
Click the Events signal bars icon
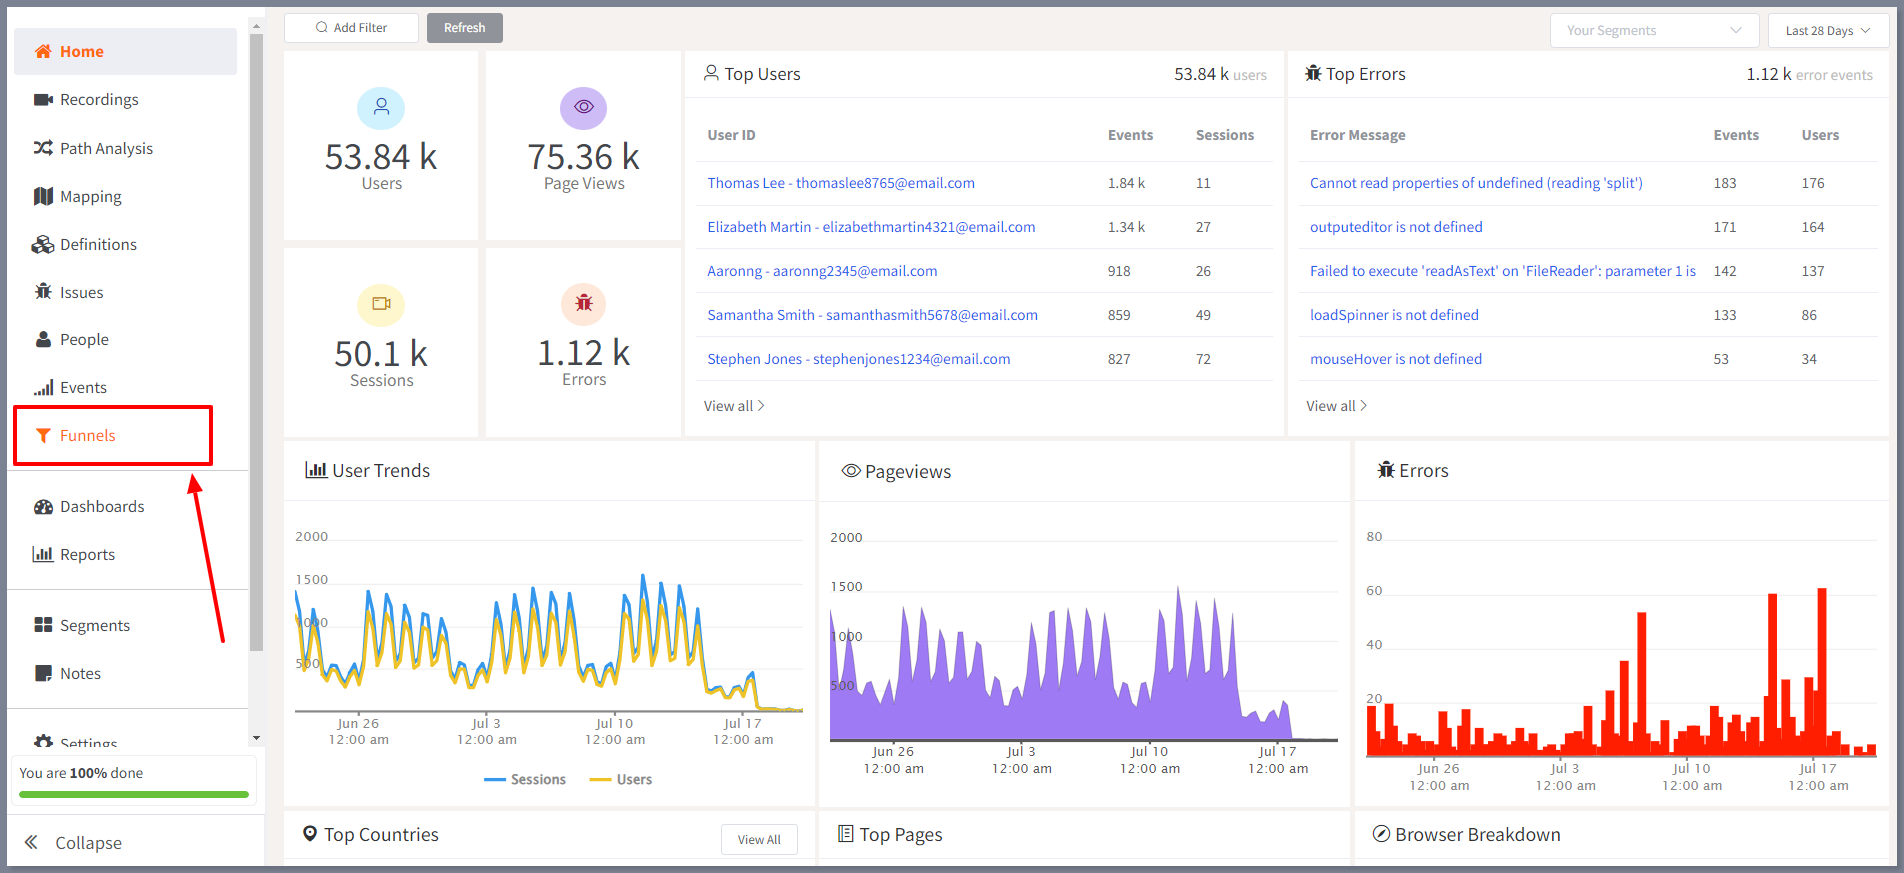pos(43,387)
